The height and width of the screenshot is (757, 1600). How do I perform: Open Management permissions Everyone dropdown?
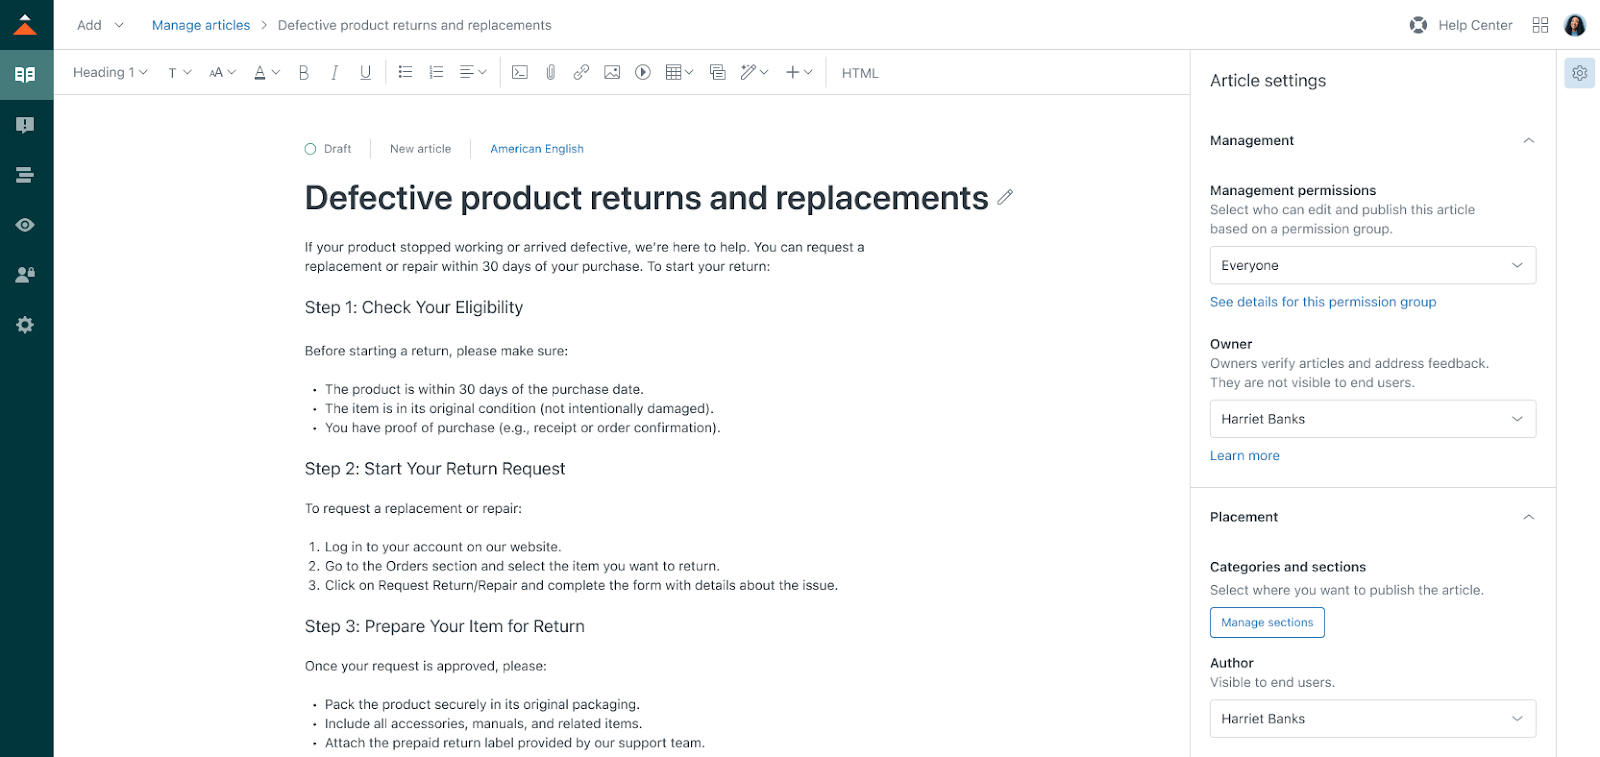(x=1372, y=265)
